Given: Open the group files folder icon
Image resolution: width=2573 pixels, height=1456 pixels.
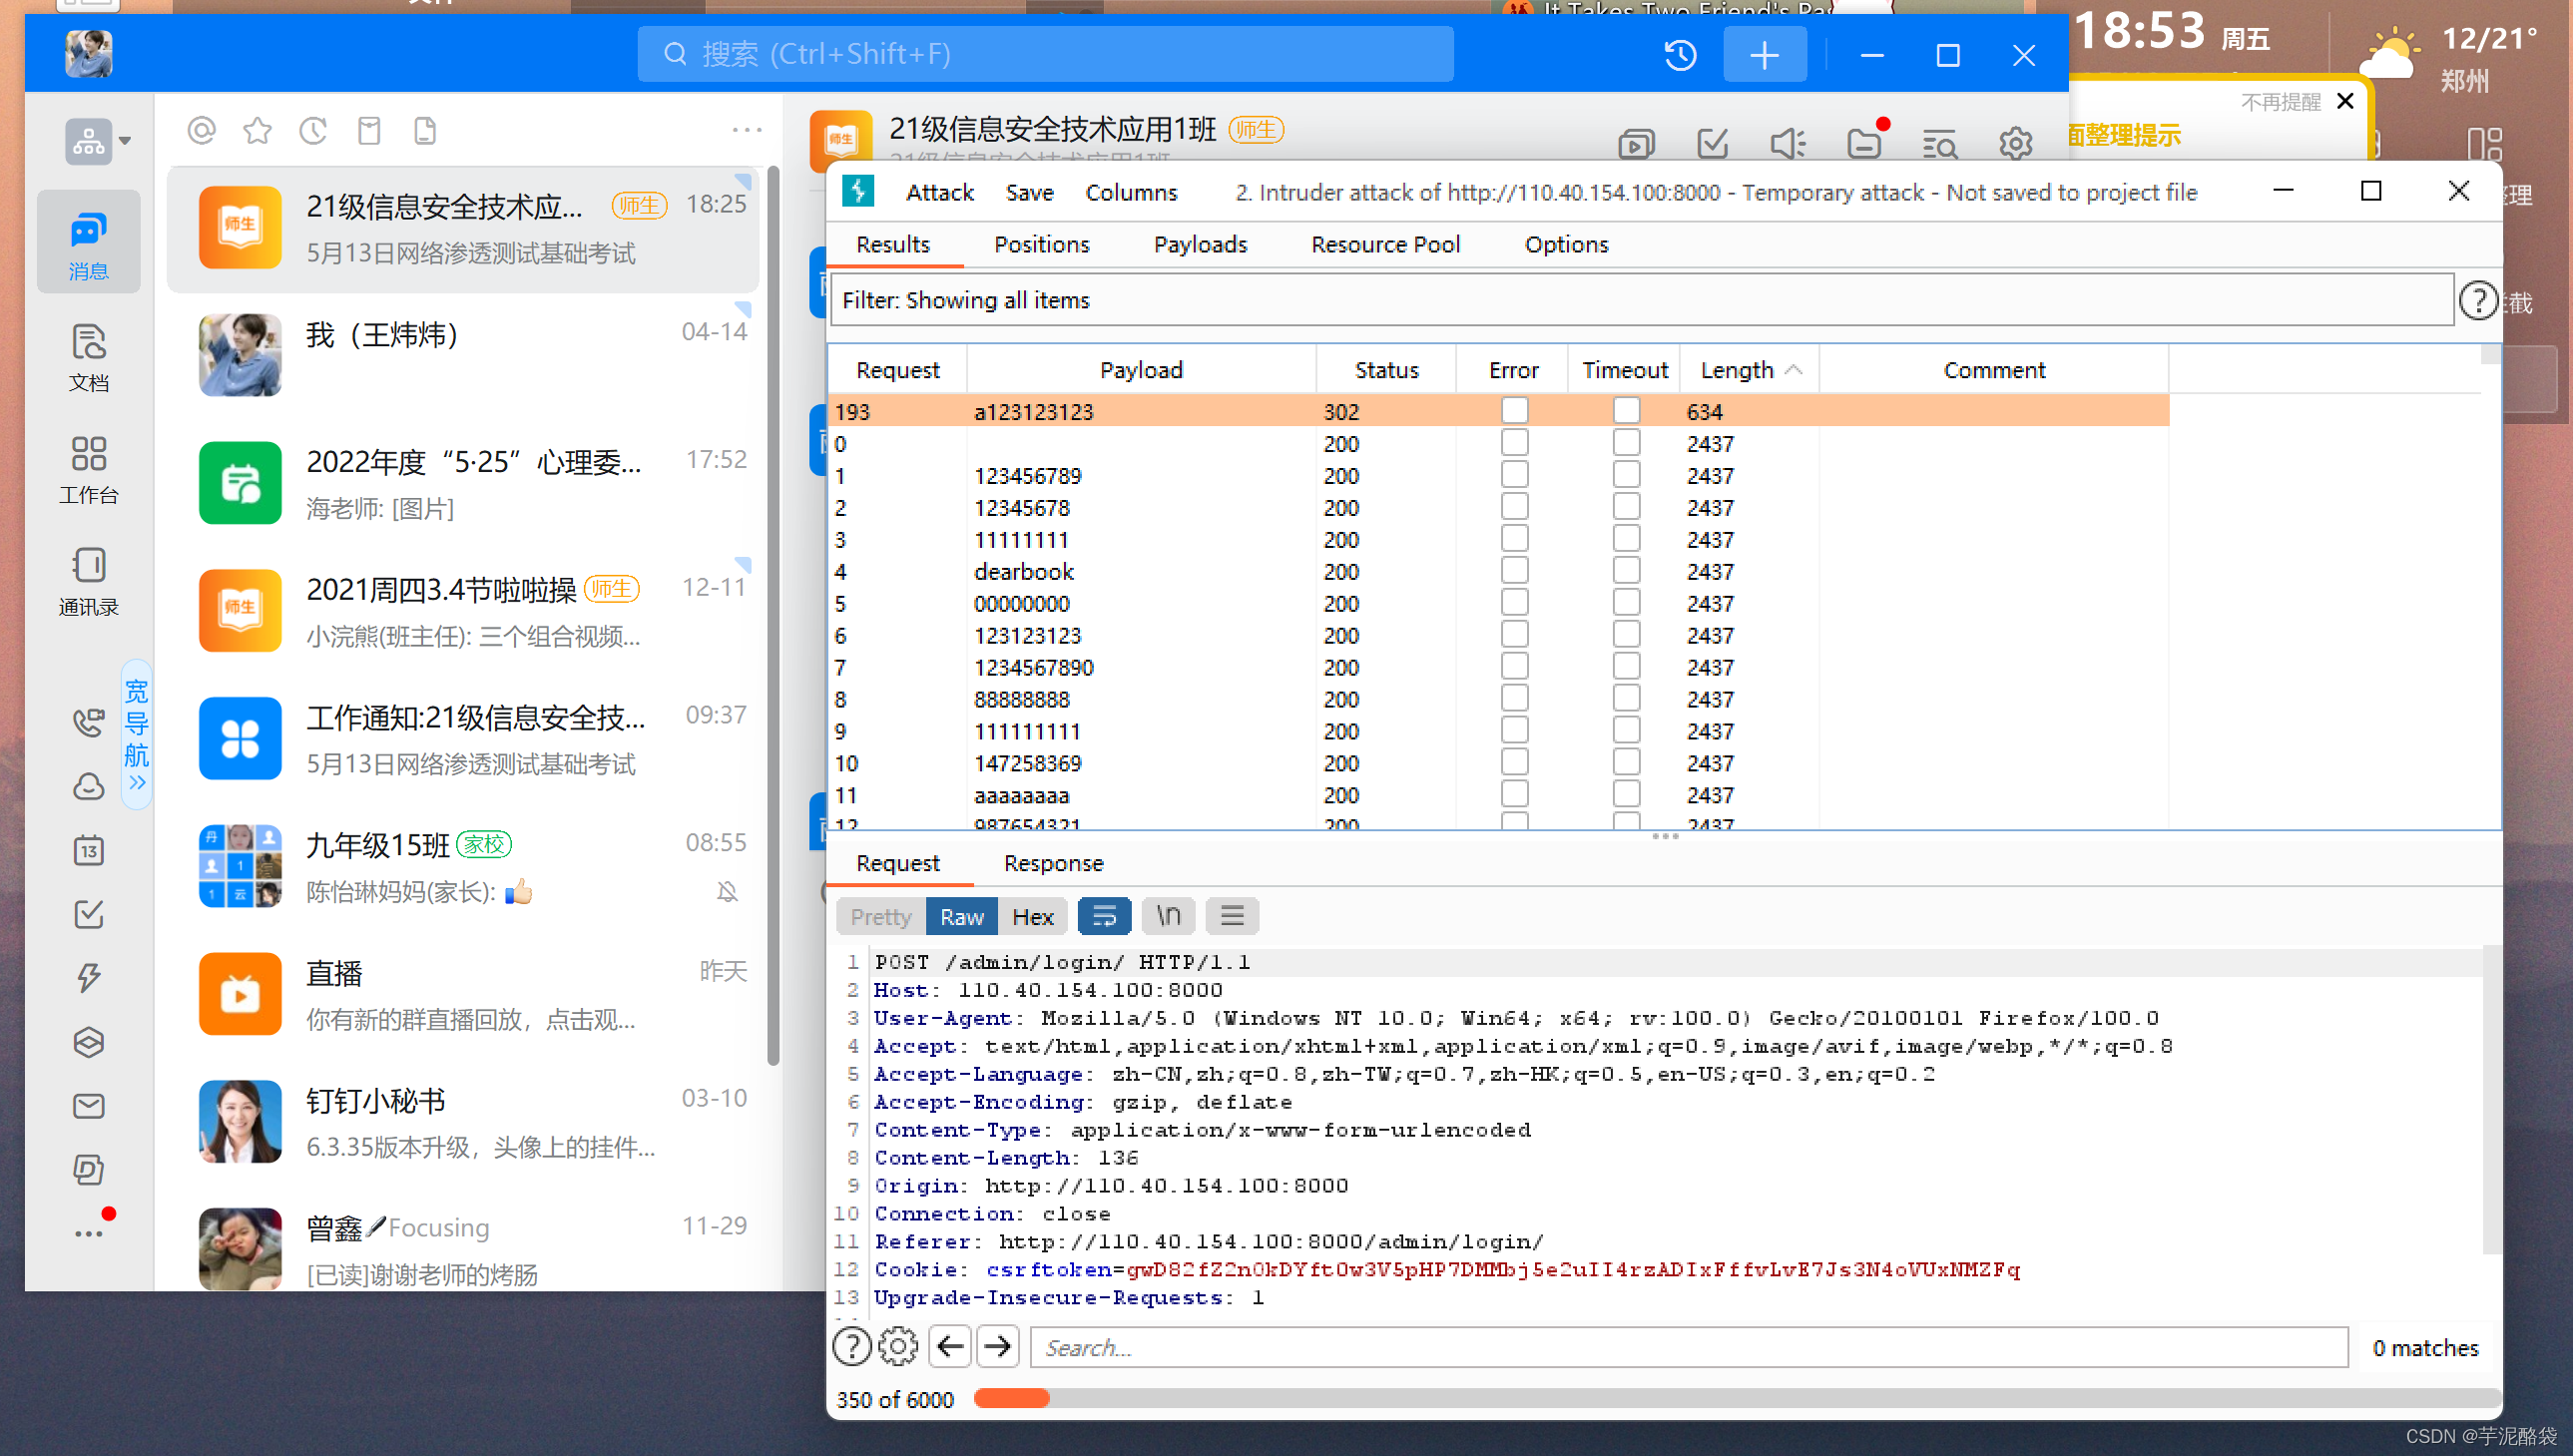Looking at the screenshot, I should click(x=1865, y=143).
